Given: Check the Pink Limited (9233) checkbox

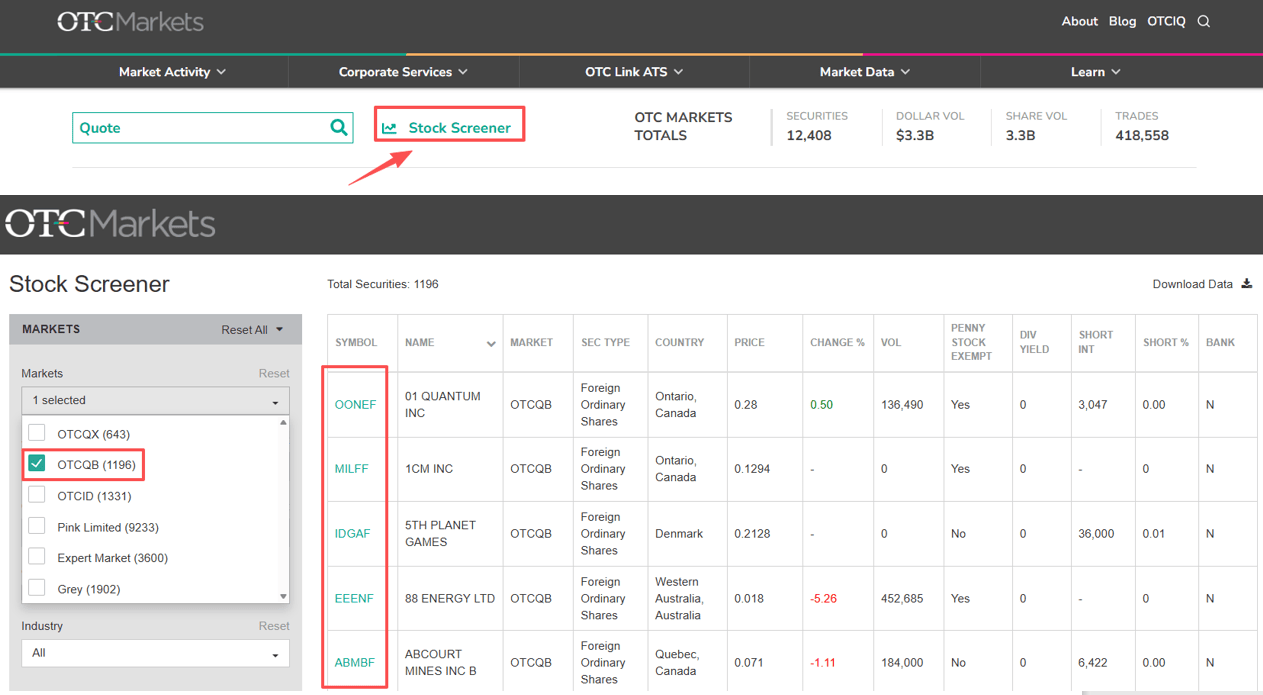Looking at the screenshot, I should coord(37,526).
